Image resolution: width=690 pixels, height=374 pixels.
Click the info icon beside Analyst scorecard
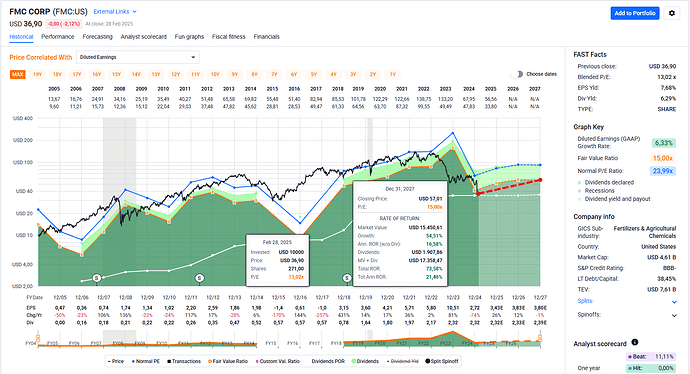(x=635, y=342)
